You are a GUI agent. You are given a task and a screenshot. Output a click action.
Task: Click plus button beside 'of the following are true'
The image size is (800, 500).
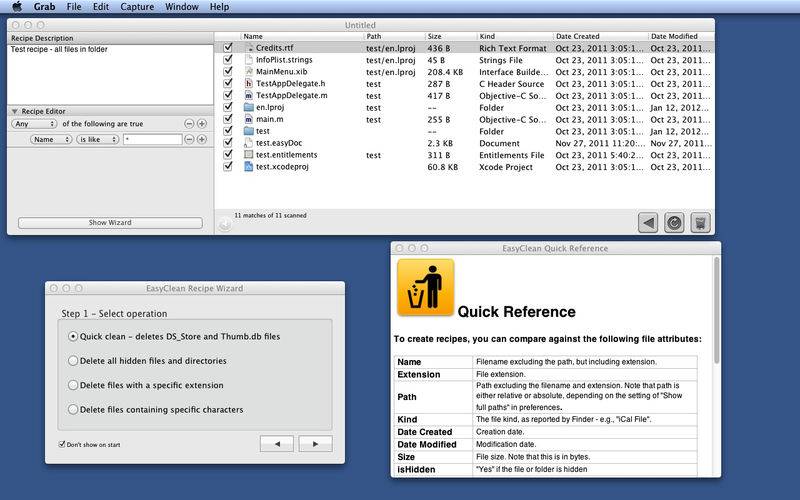[x=202, y=124]
